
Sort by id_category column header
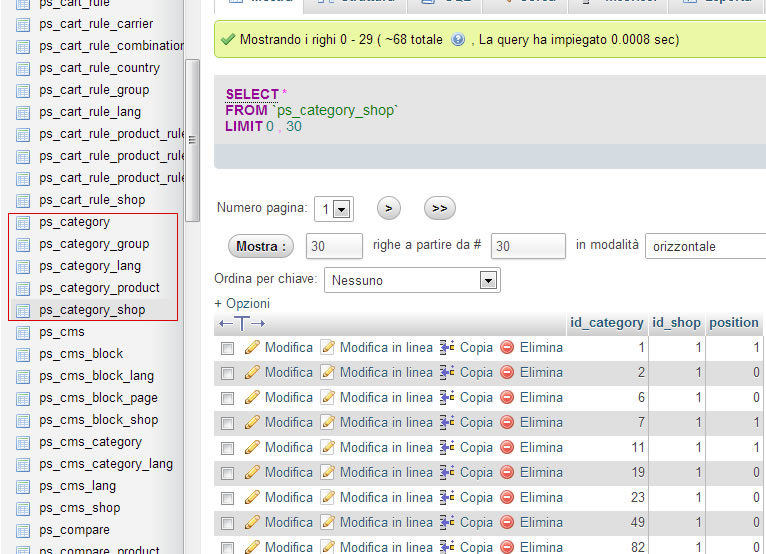(x=607, y=322)
